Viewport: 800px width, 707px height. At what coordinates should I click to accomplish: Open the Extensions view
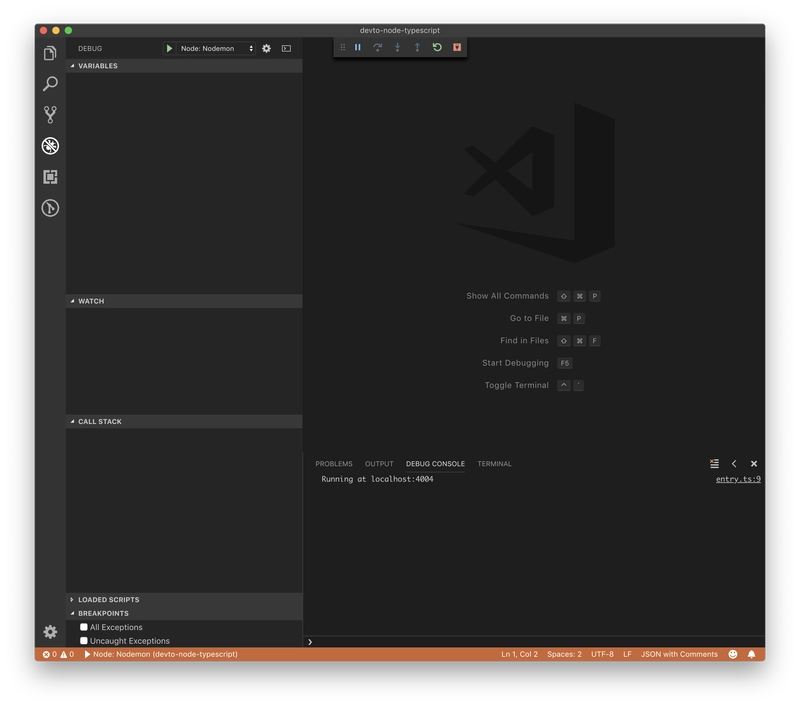[x=50, y=177]
